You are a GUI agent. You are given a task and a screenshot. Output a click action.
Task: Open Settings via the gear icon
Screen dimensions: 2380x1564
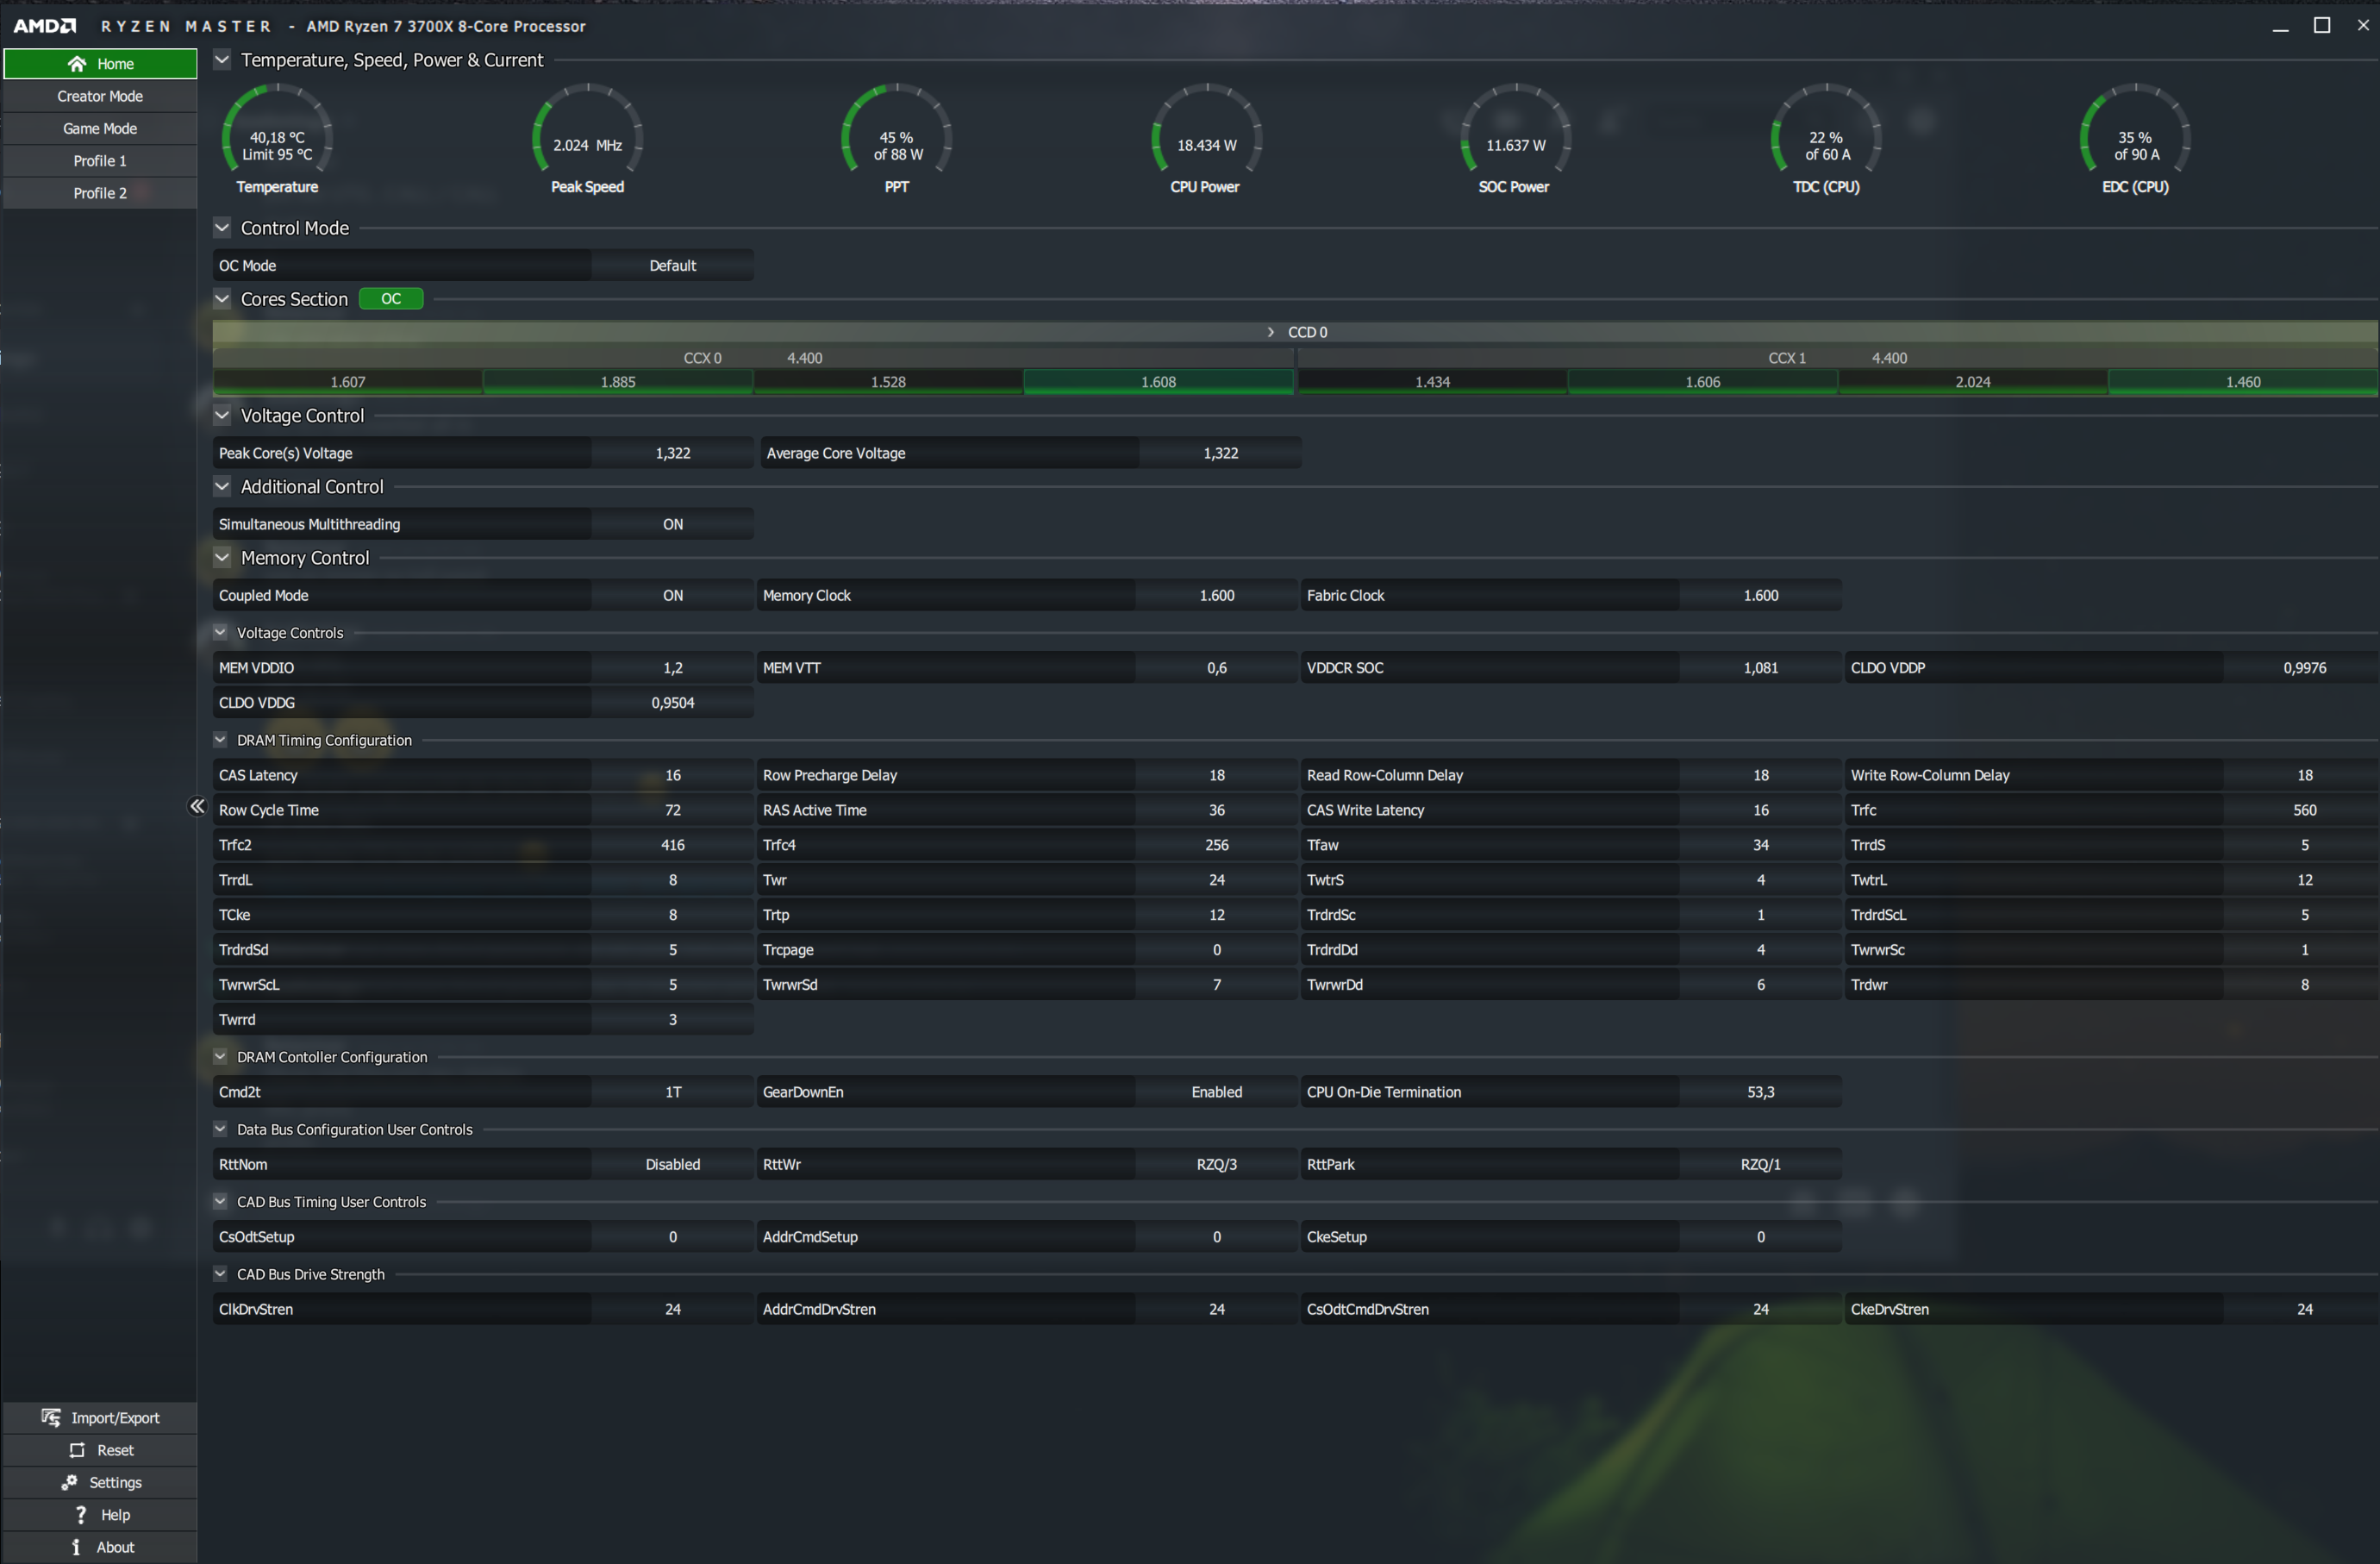[69, 1482]
